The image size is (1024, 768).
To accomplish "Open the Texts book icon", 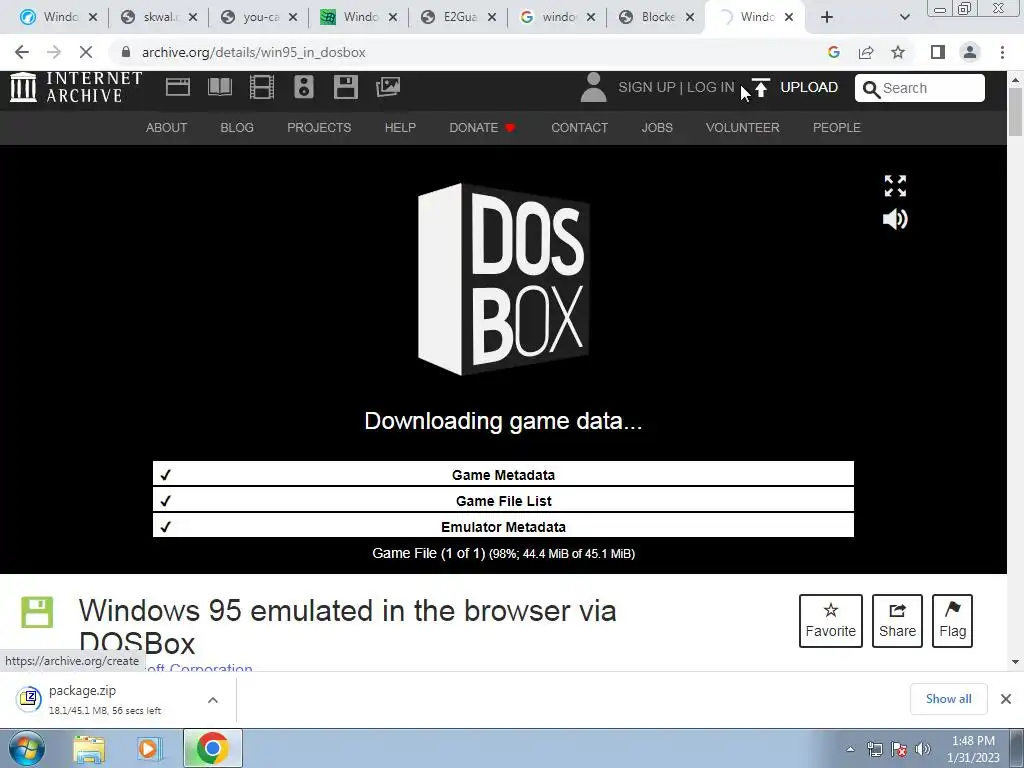I will click(220, 87).
